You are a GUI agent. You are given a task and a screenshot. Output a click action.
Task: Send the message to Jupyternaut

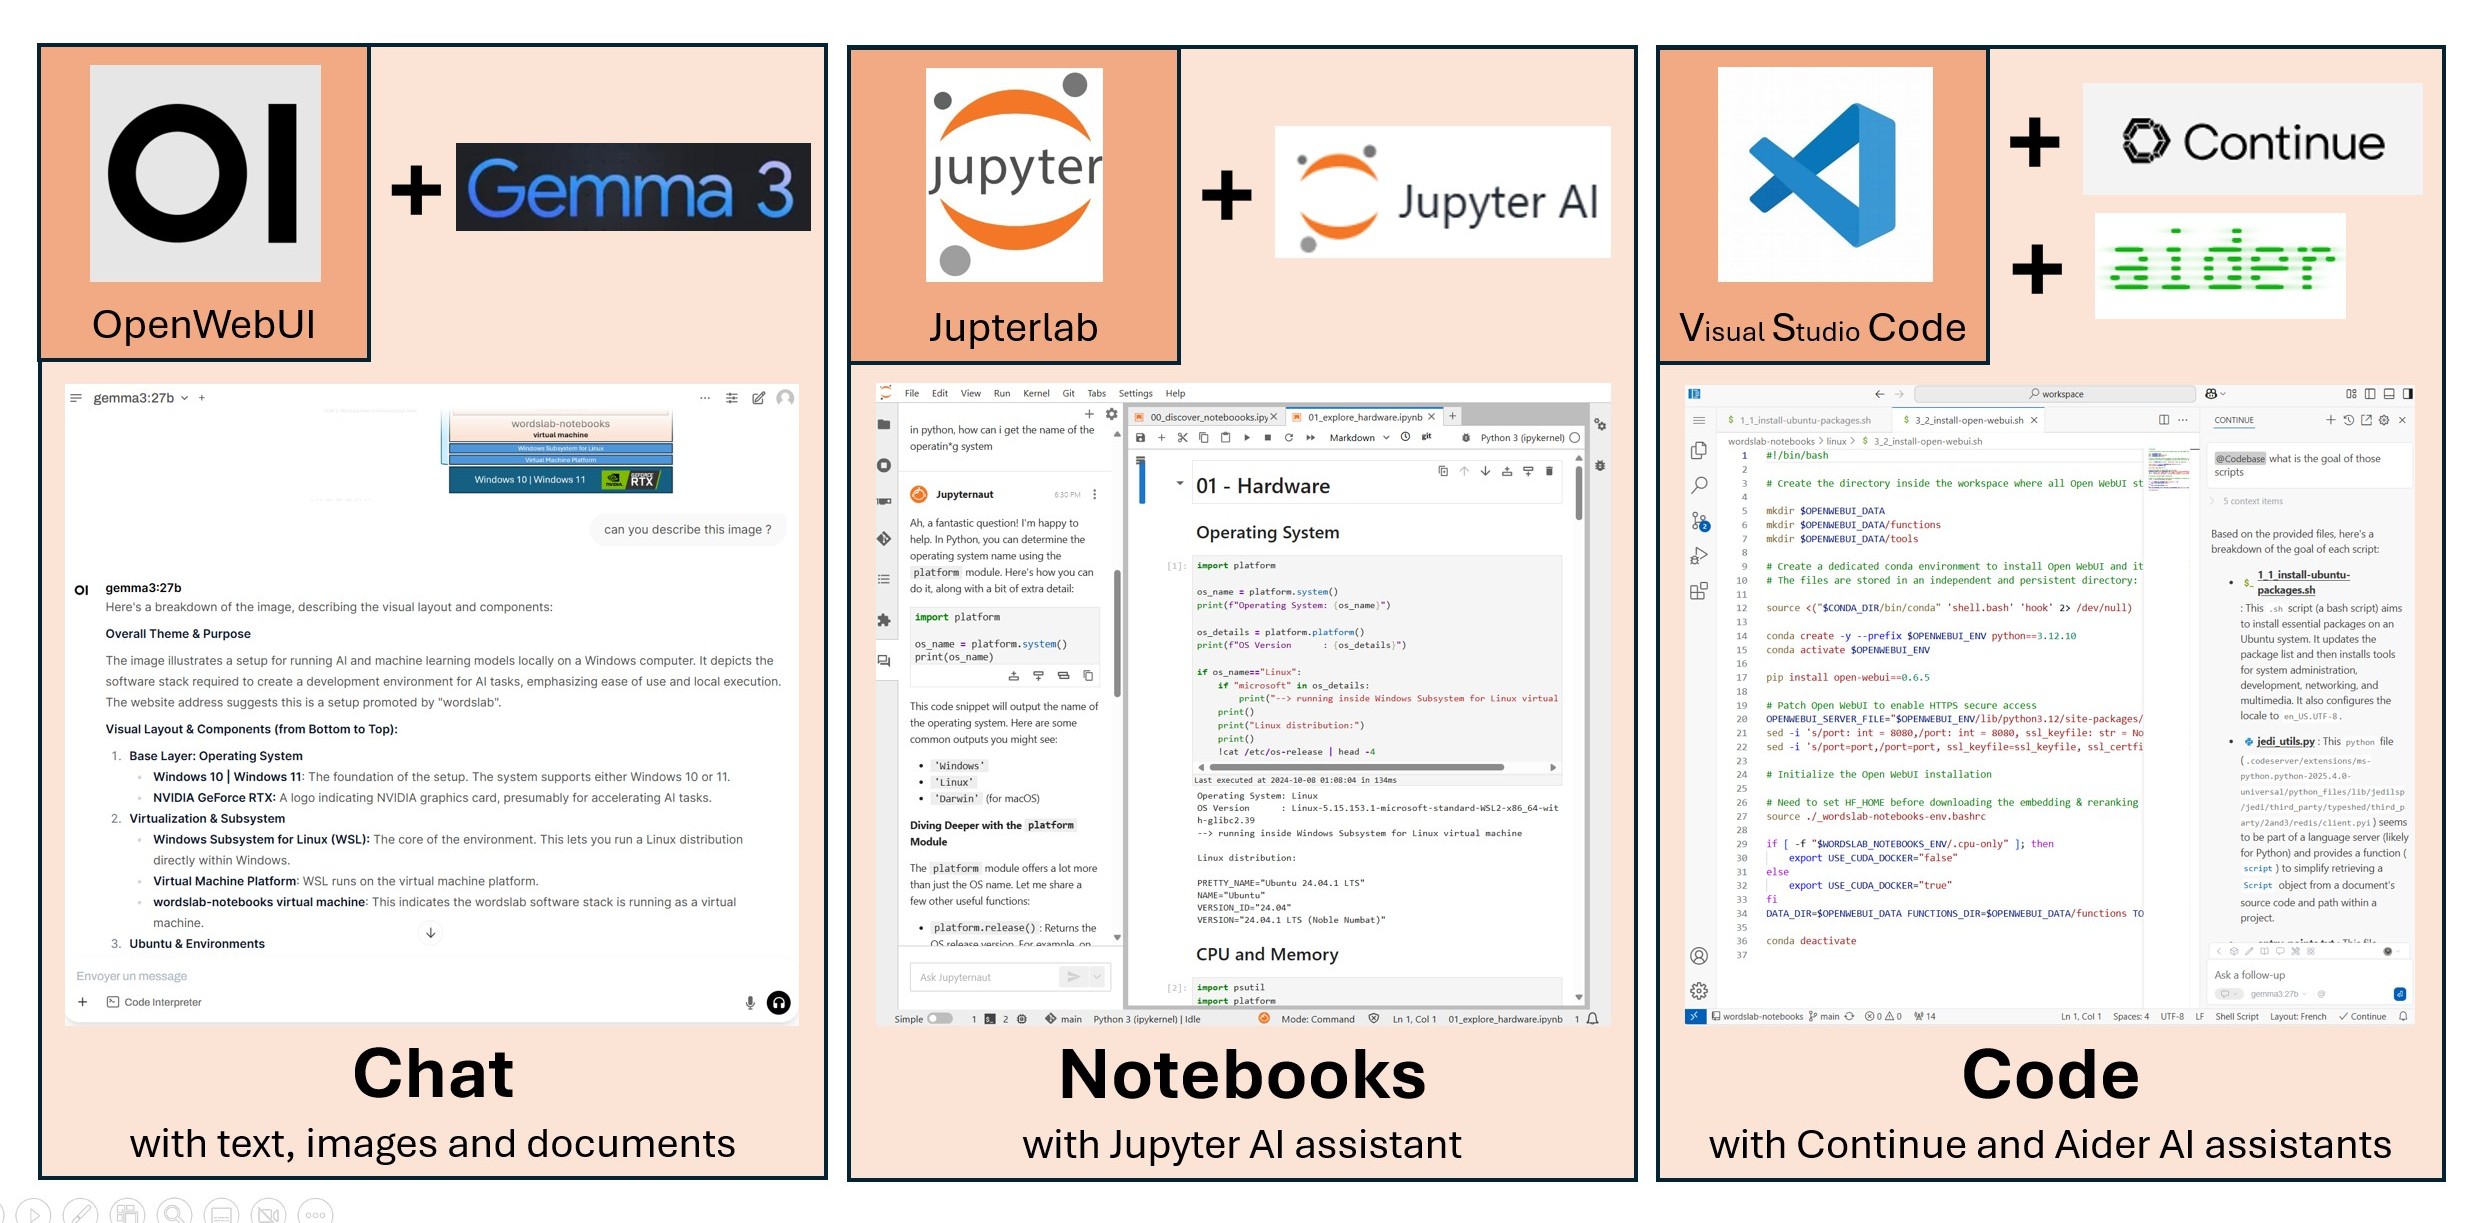coord(1073,977)
